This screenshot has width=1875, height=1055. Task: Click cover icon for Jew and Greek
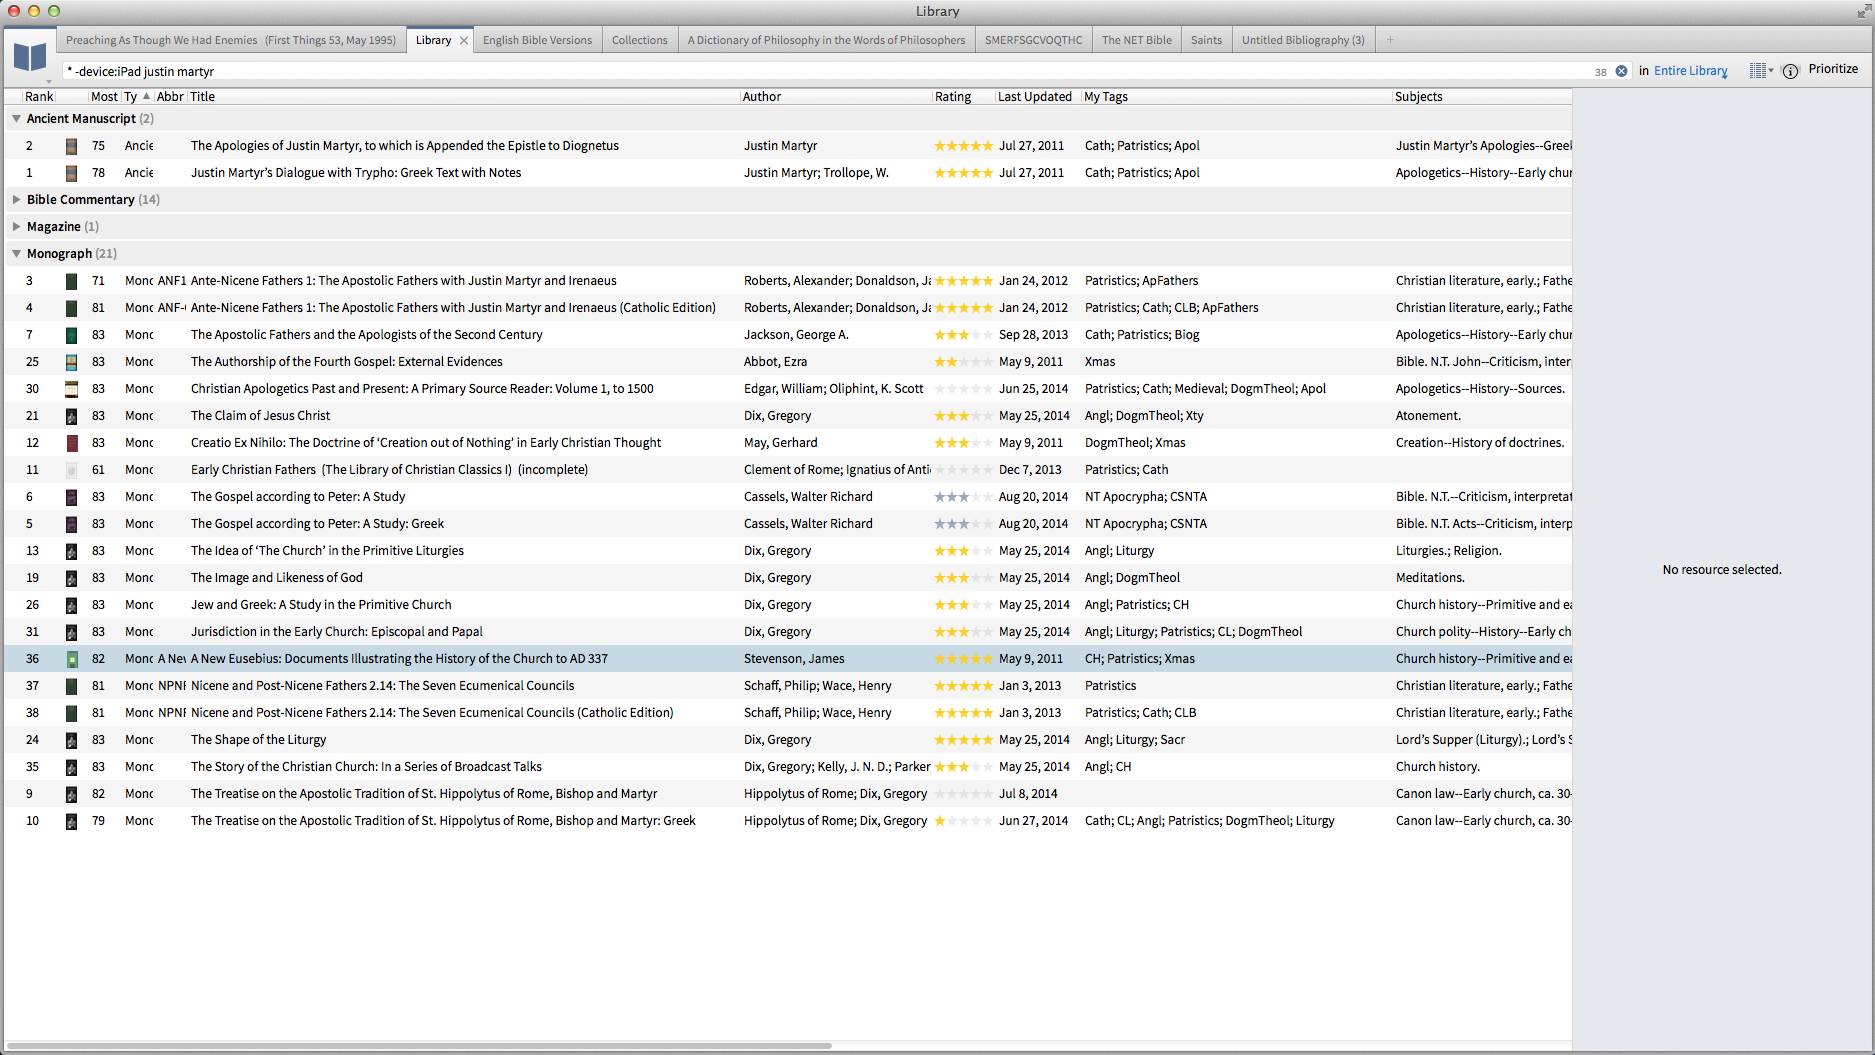coord(71,605)
